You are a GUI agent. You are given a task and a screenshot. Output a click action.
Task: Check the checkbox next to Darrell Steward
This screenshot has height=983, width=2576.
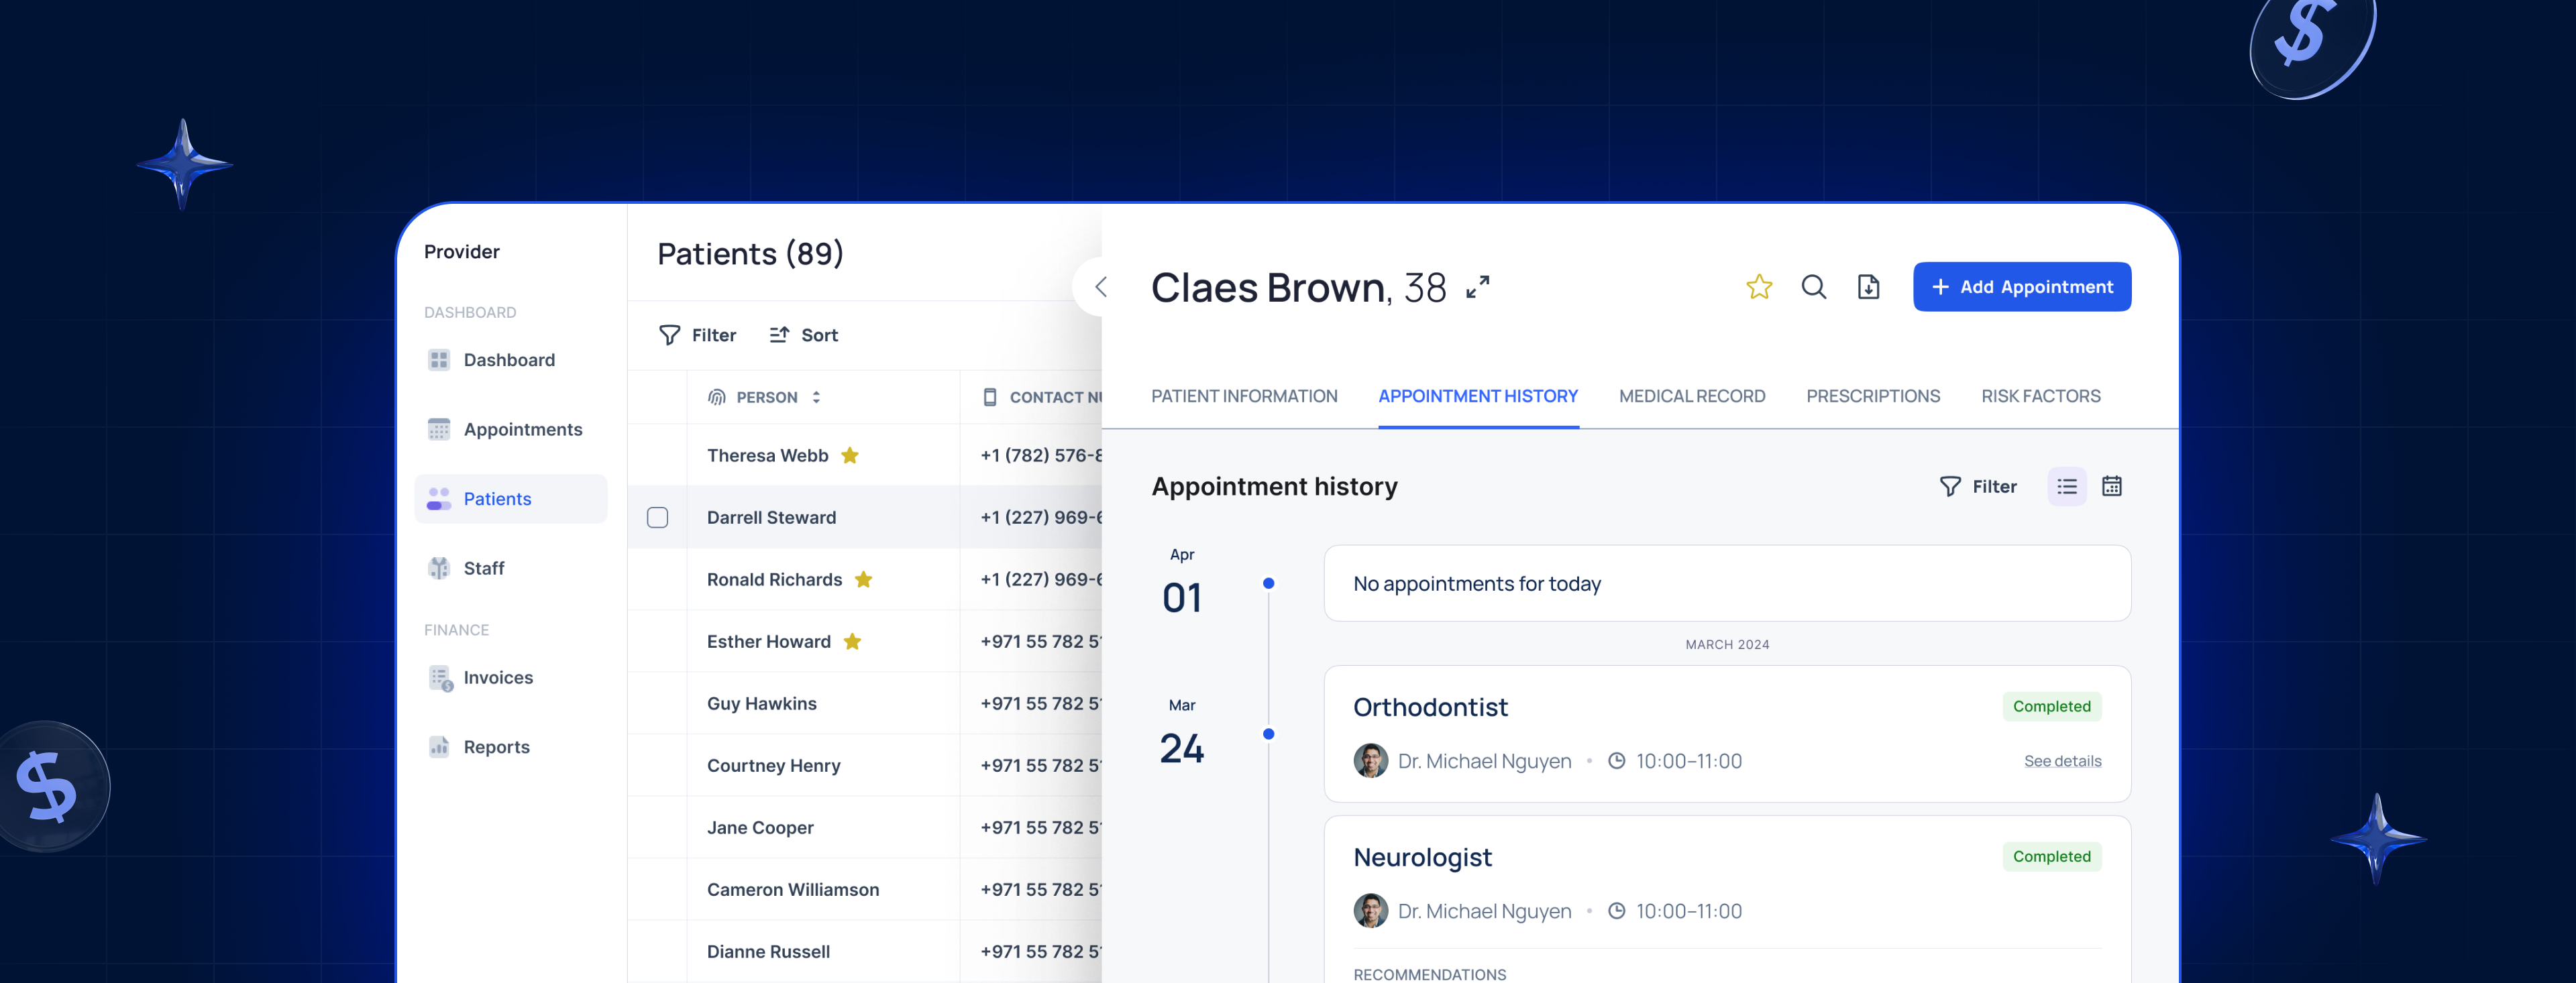point(657,517)
